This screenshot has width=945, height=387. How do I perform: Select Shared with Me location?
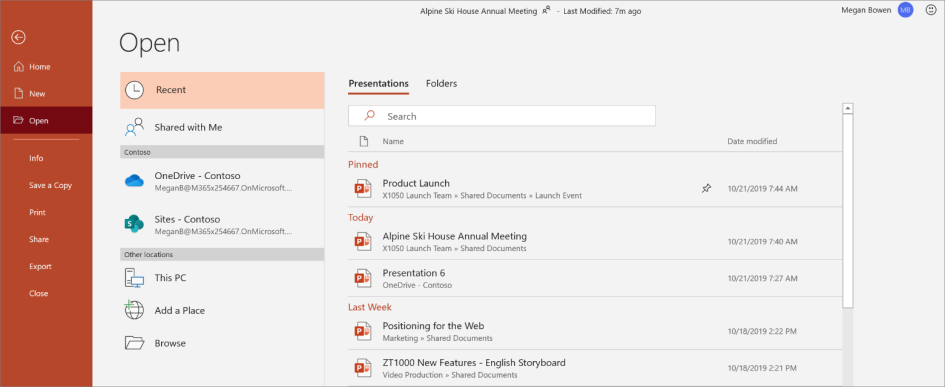pos(222,128)
